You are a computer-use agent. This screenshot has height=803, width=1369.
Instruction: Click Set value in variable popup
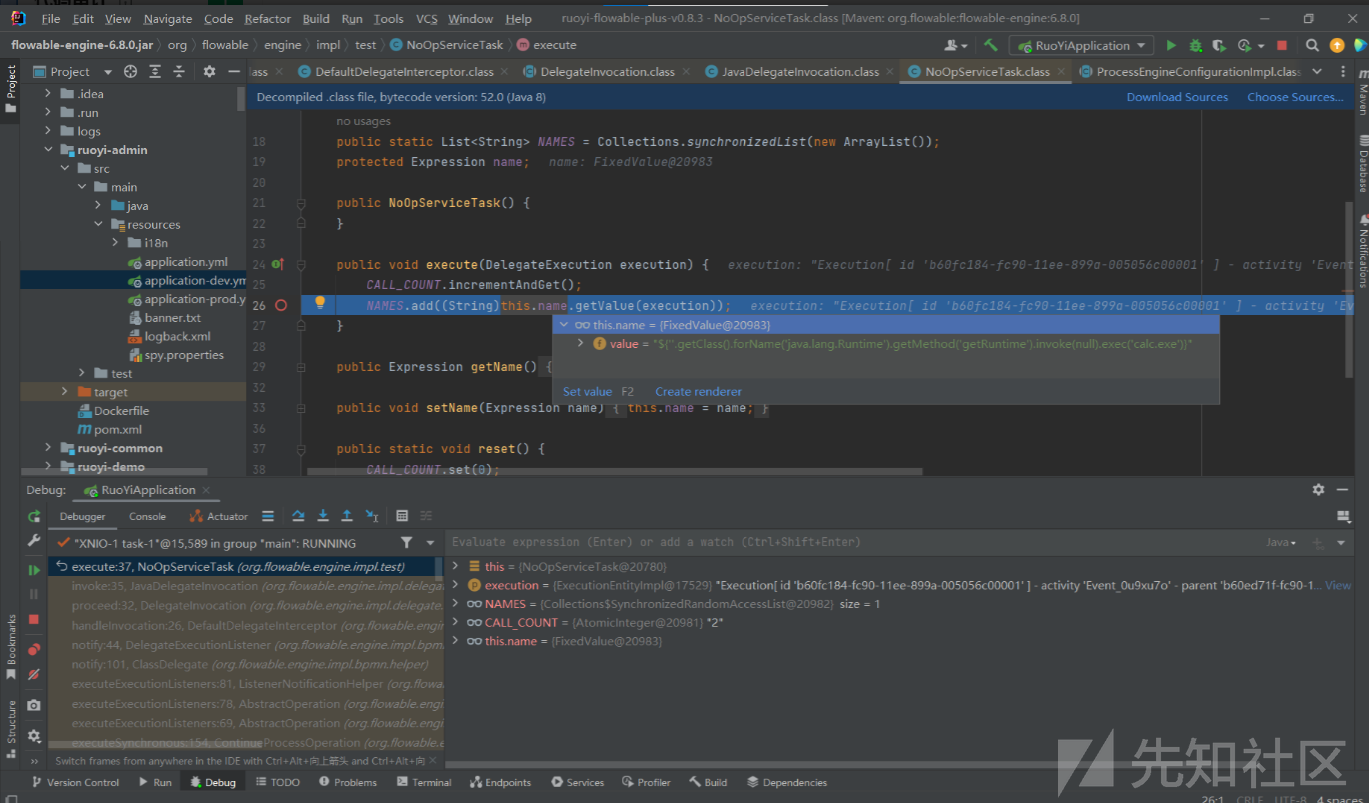587,391
